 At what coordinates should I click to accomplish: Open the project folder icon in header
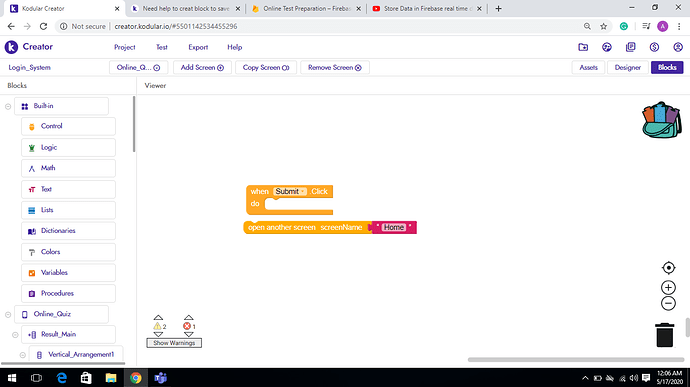(583, 47)
